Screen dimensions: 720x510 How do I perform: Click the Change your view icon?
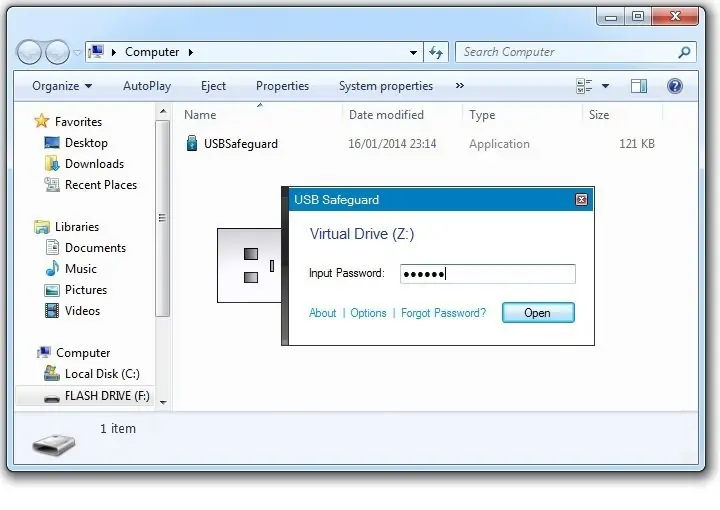[x=584, y=86]
